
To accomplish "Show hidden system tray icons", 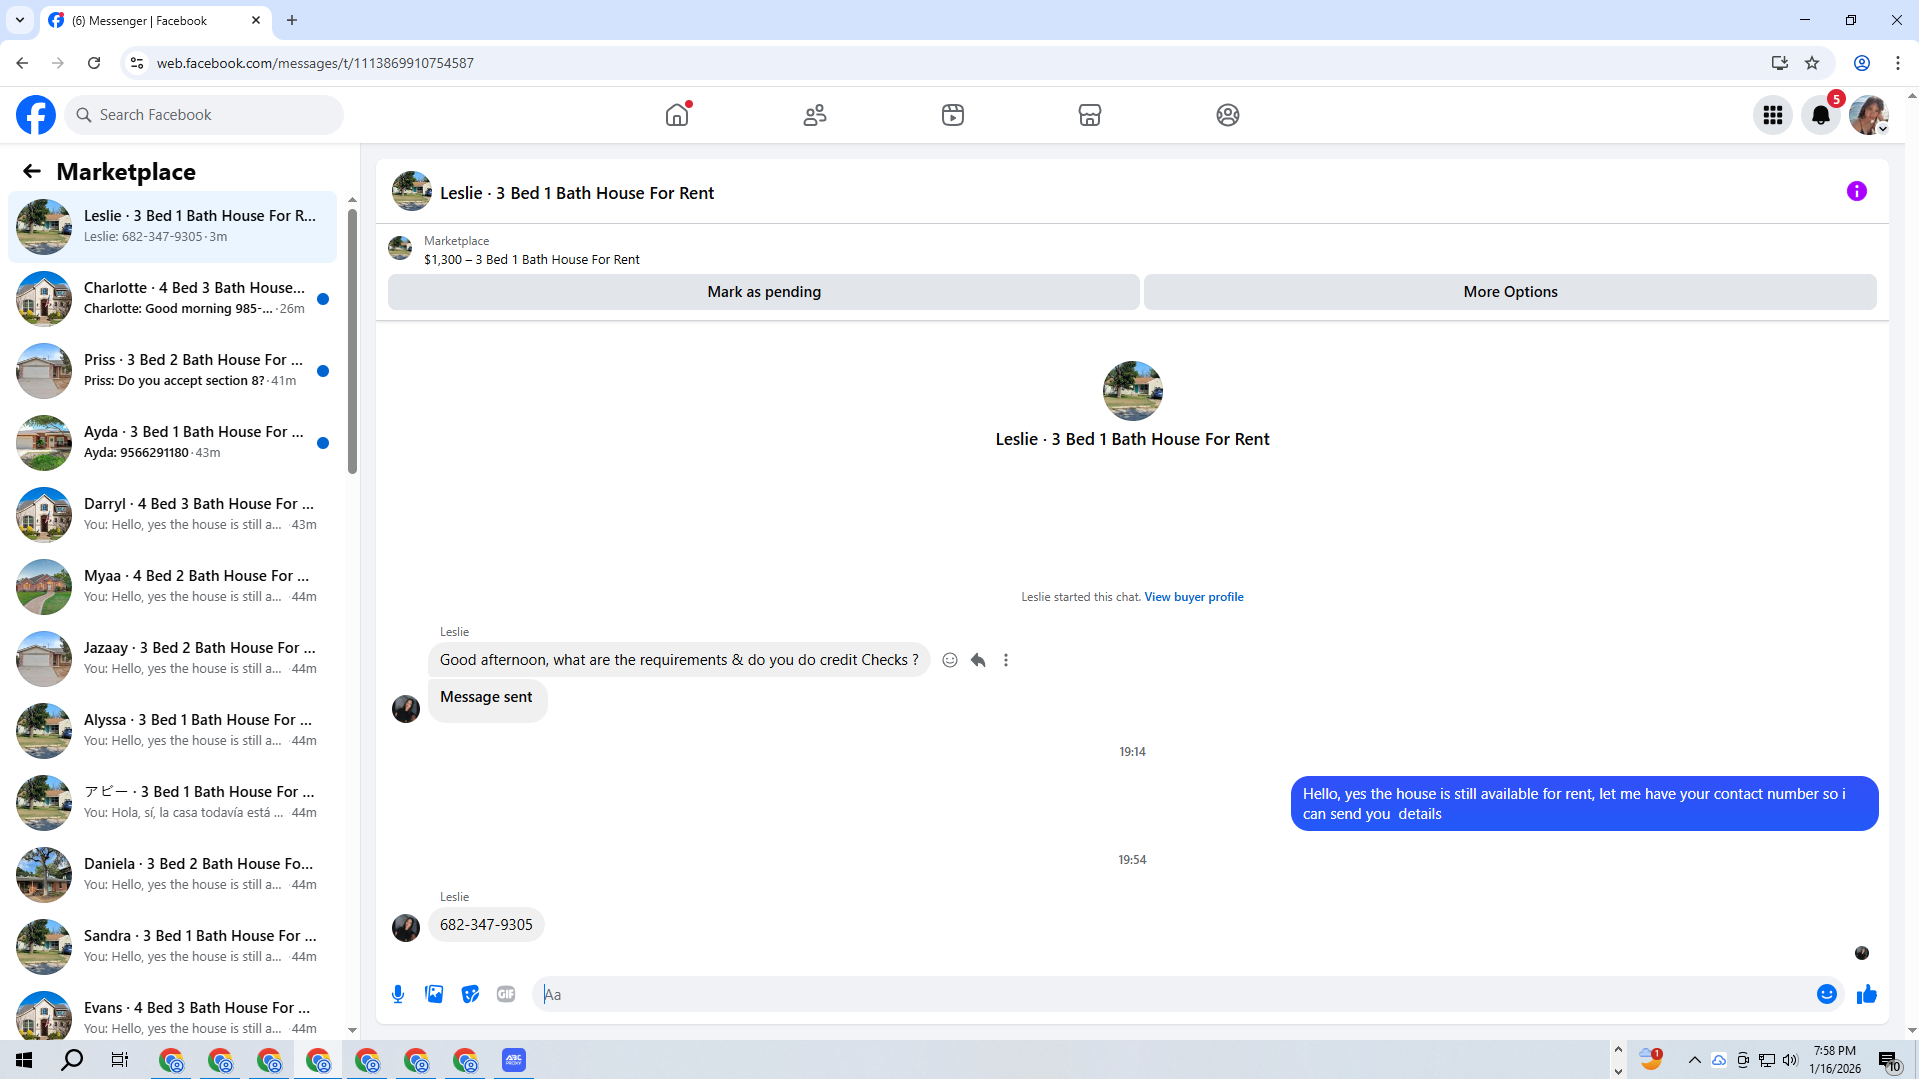I will [x=1694, y=1060].
